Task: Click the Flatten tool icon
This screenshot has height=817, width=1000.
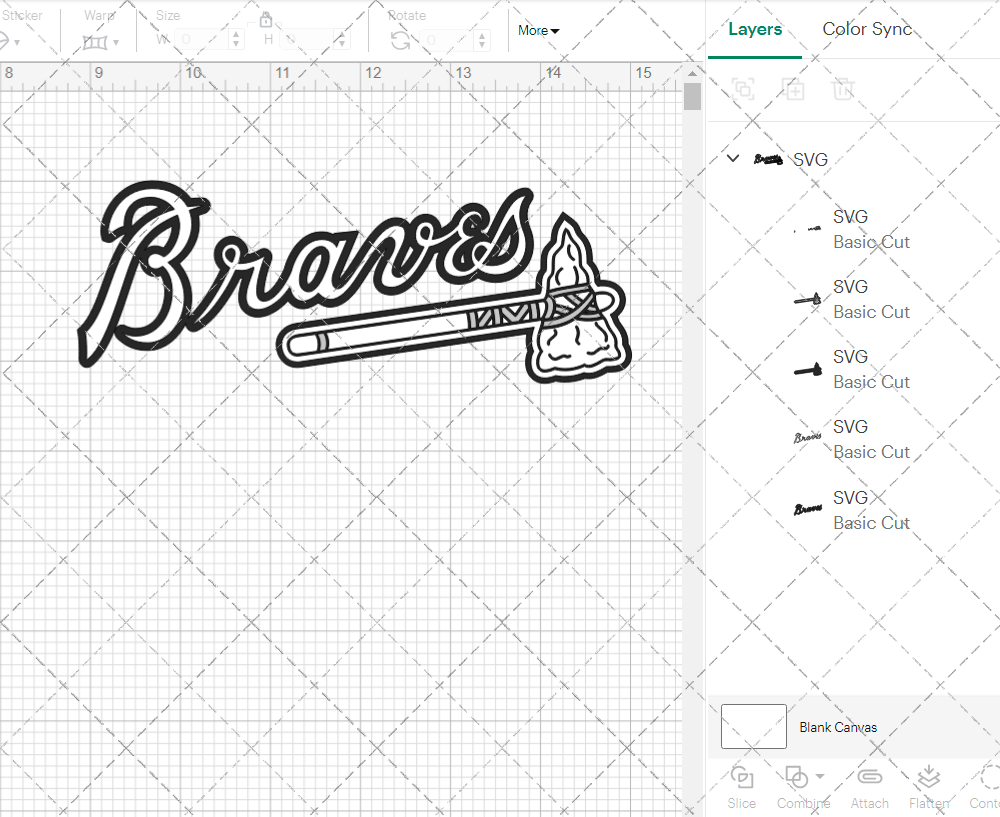Action: pos(929,778)
